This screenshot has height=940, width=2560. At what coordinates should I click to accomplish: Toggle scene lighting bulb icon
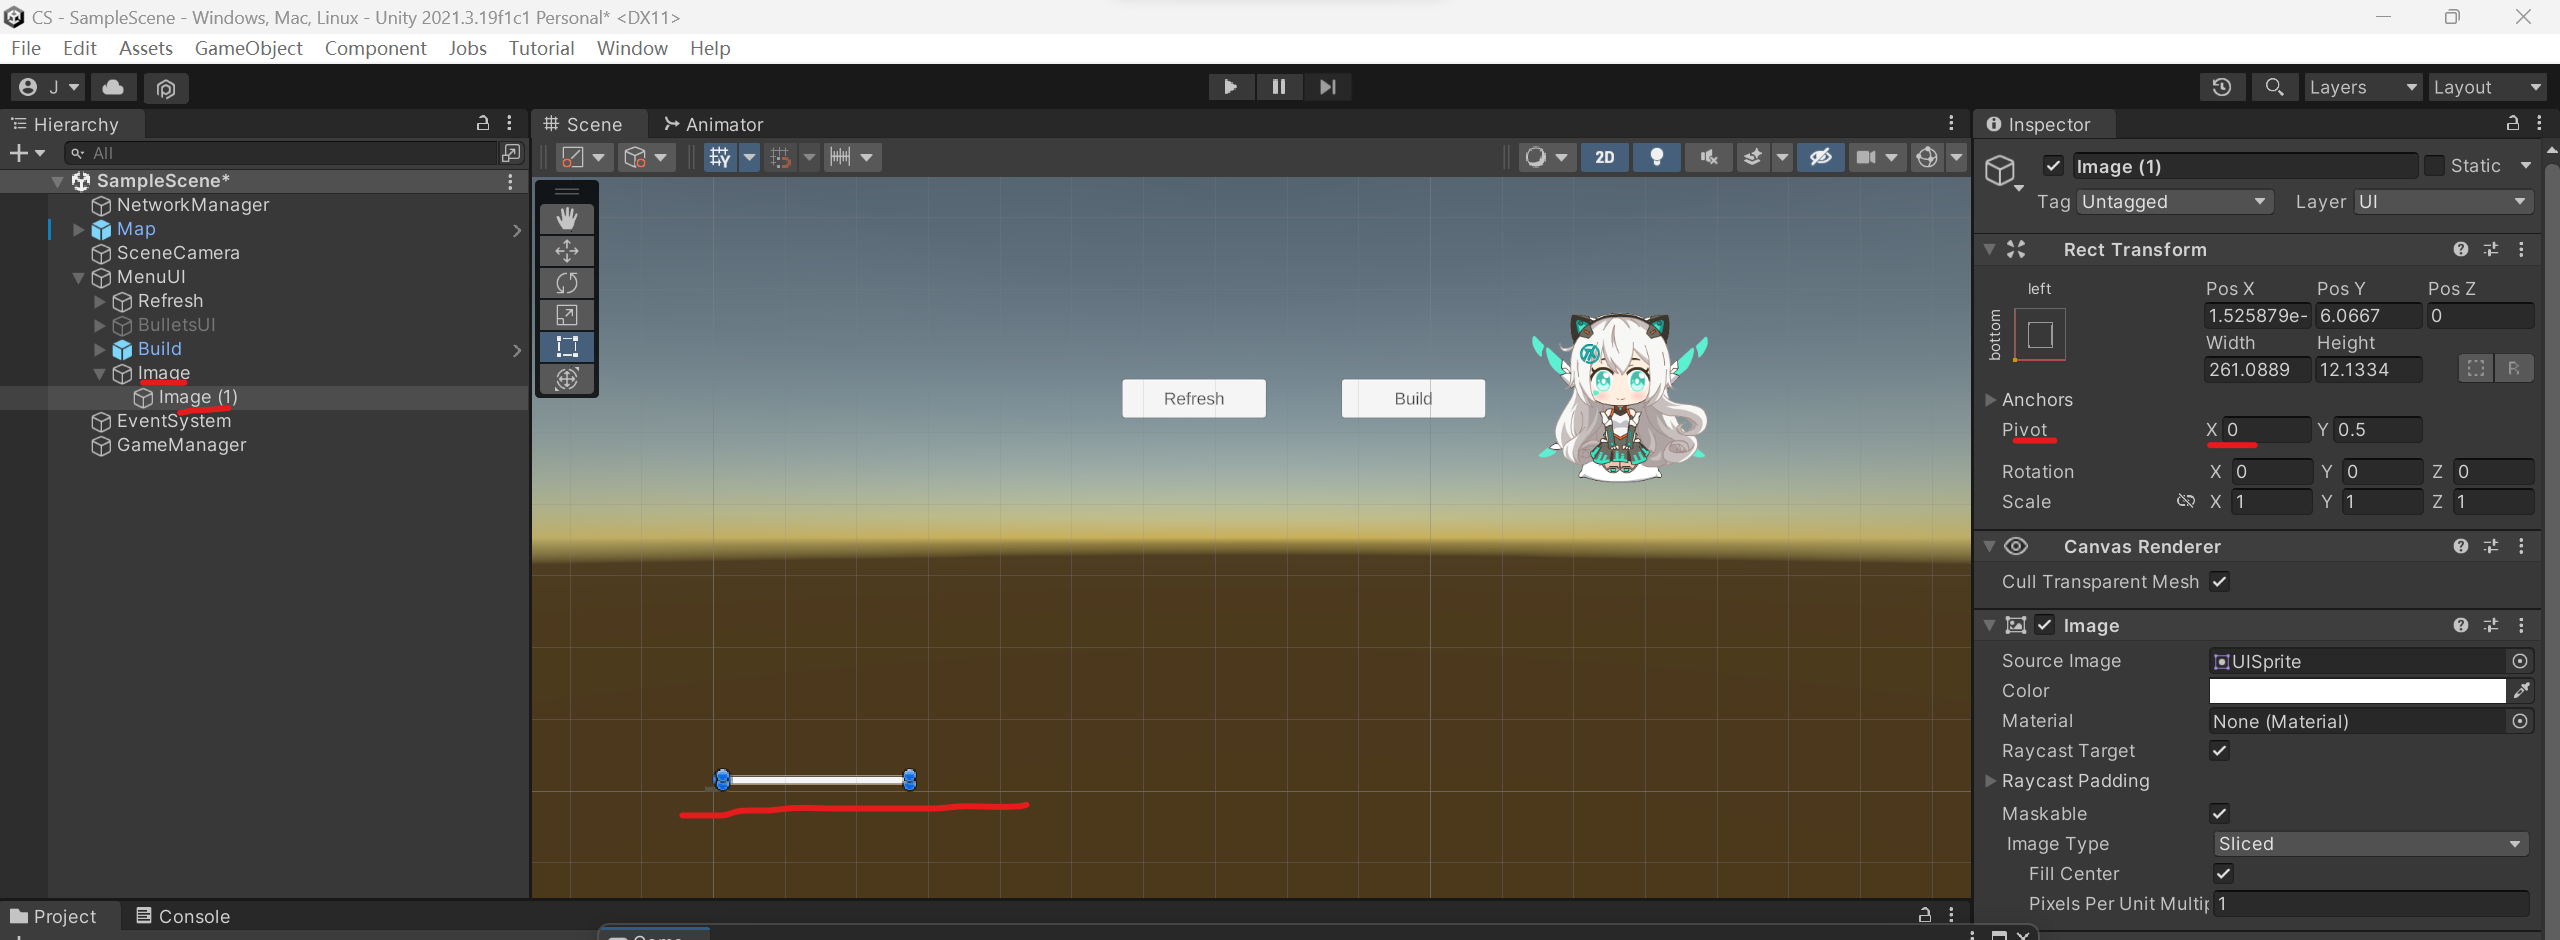point(1656,157)
